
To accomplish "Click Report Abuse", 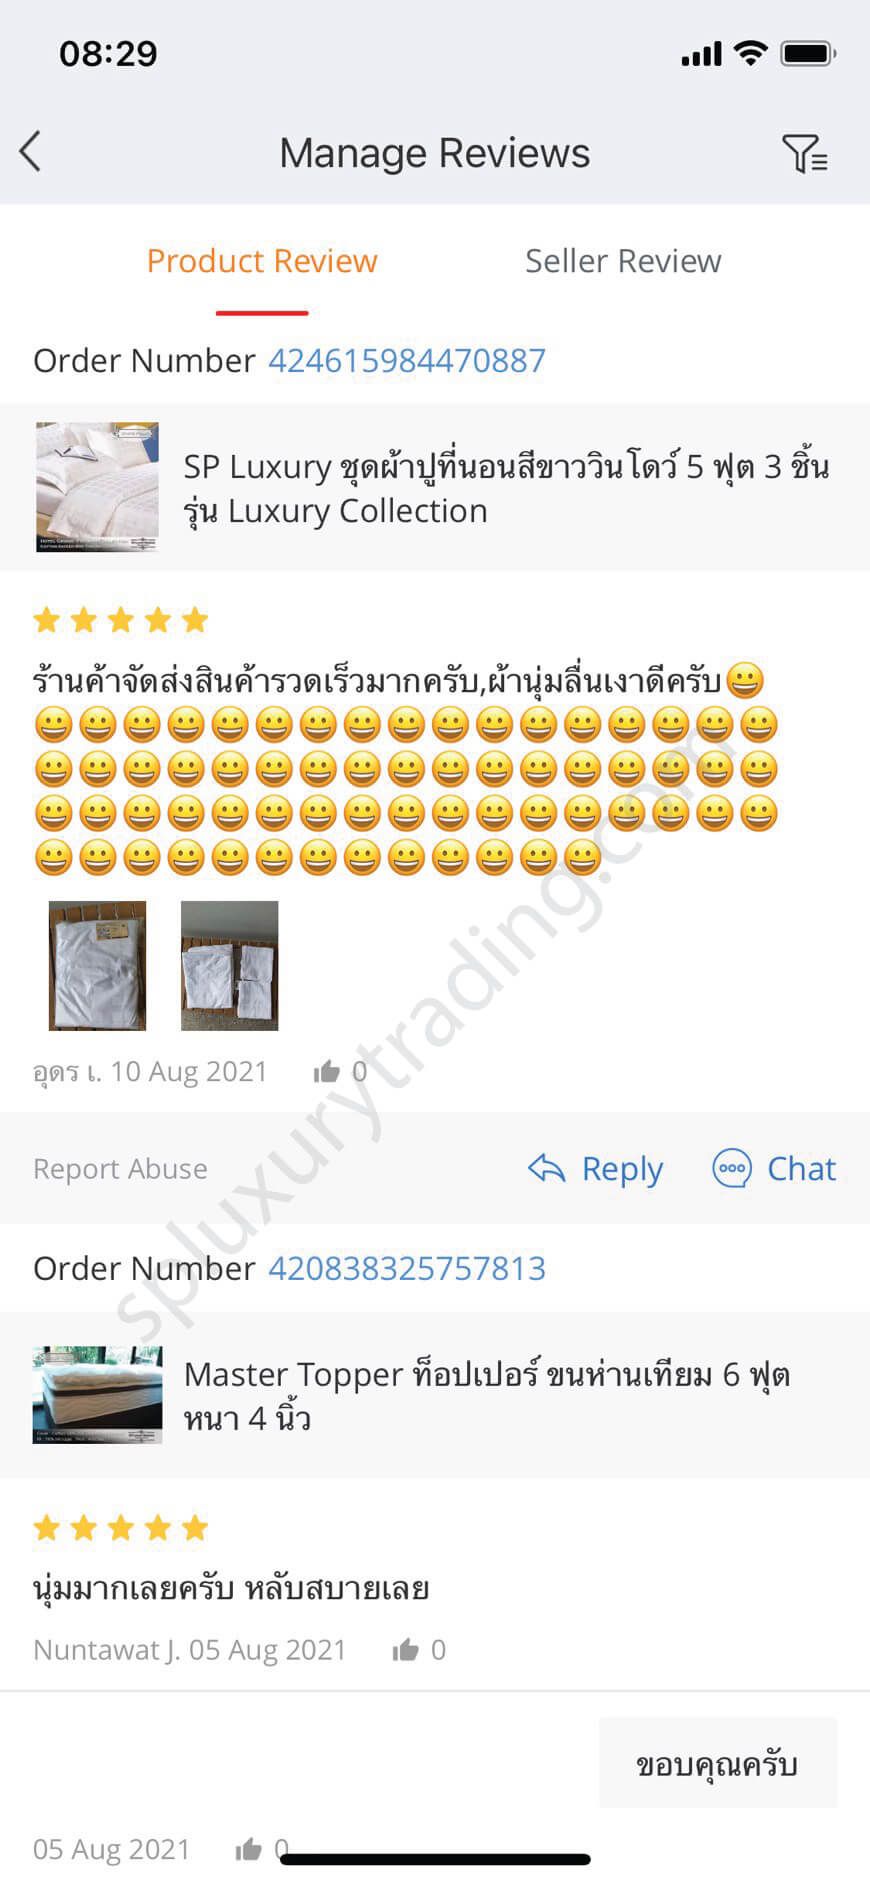I will coord(120,1168).
